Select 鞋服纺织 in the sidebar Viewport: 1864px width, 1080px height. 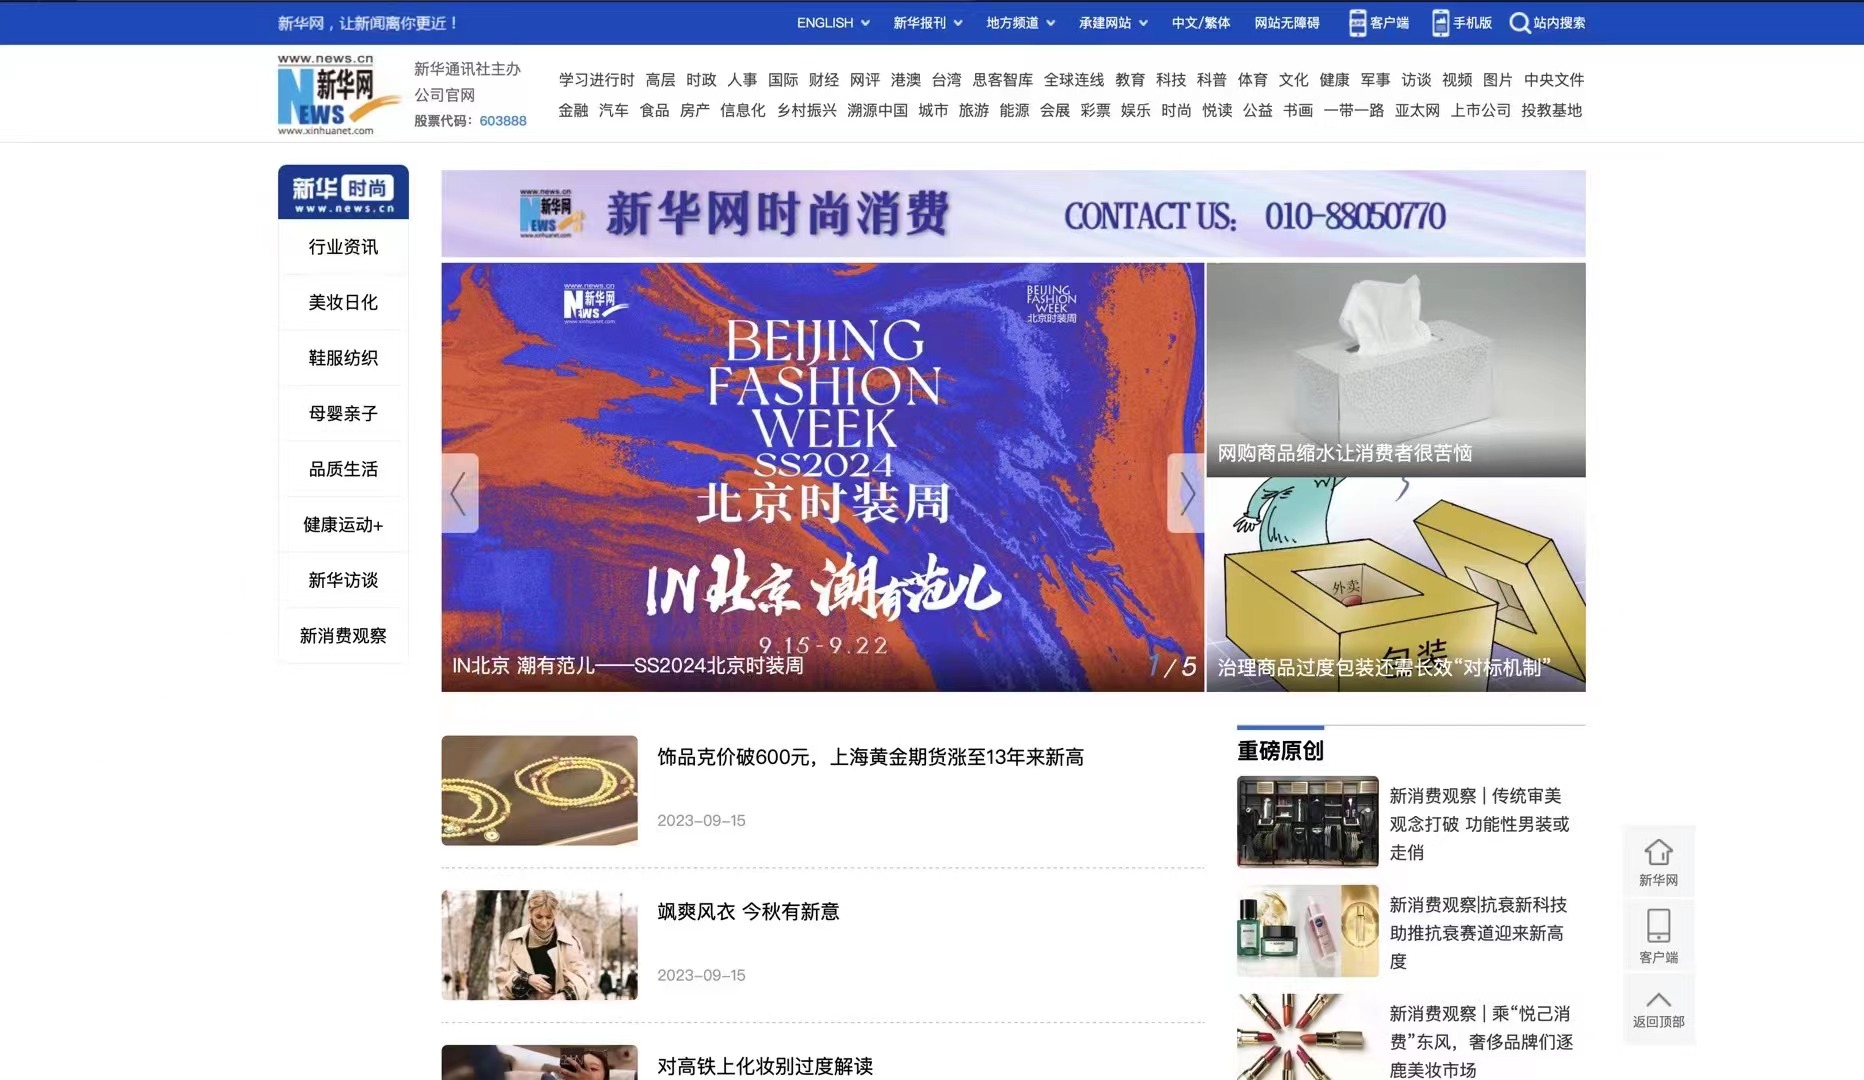(x=343, y=358)
